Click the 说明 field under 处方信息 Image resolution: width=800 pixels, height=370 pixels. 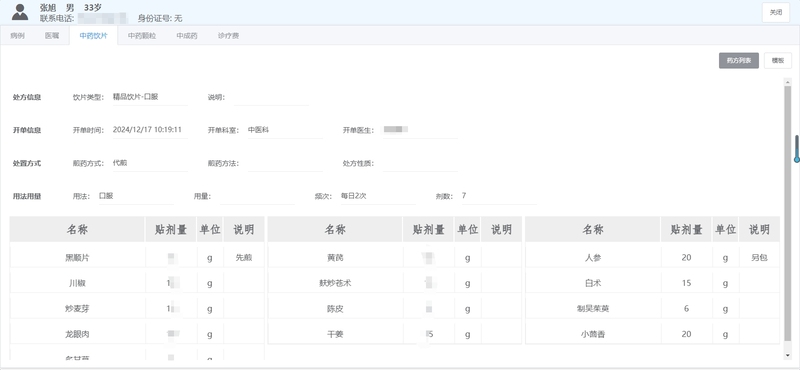[x=271, y=97]
